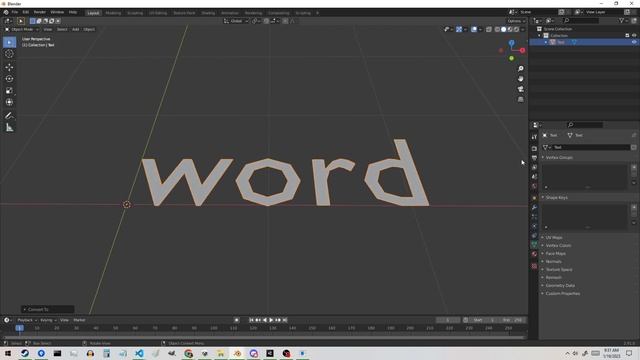The image size is (640, 360).
Task: Switch to the Modeling workspace tab
Action: pyautogui.click(x=113, y=13)
